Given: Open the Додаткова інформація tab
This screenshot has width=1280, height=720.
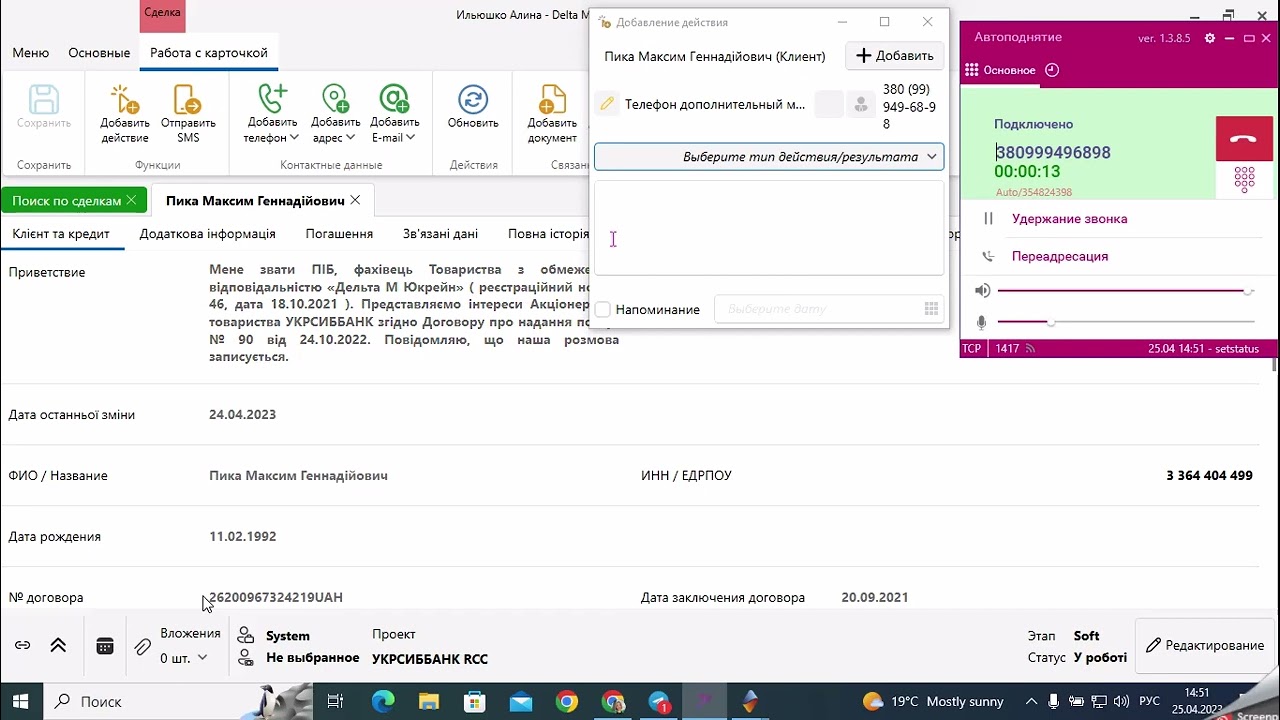Looking at the screenshot, I should [x=207, y=233].
